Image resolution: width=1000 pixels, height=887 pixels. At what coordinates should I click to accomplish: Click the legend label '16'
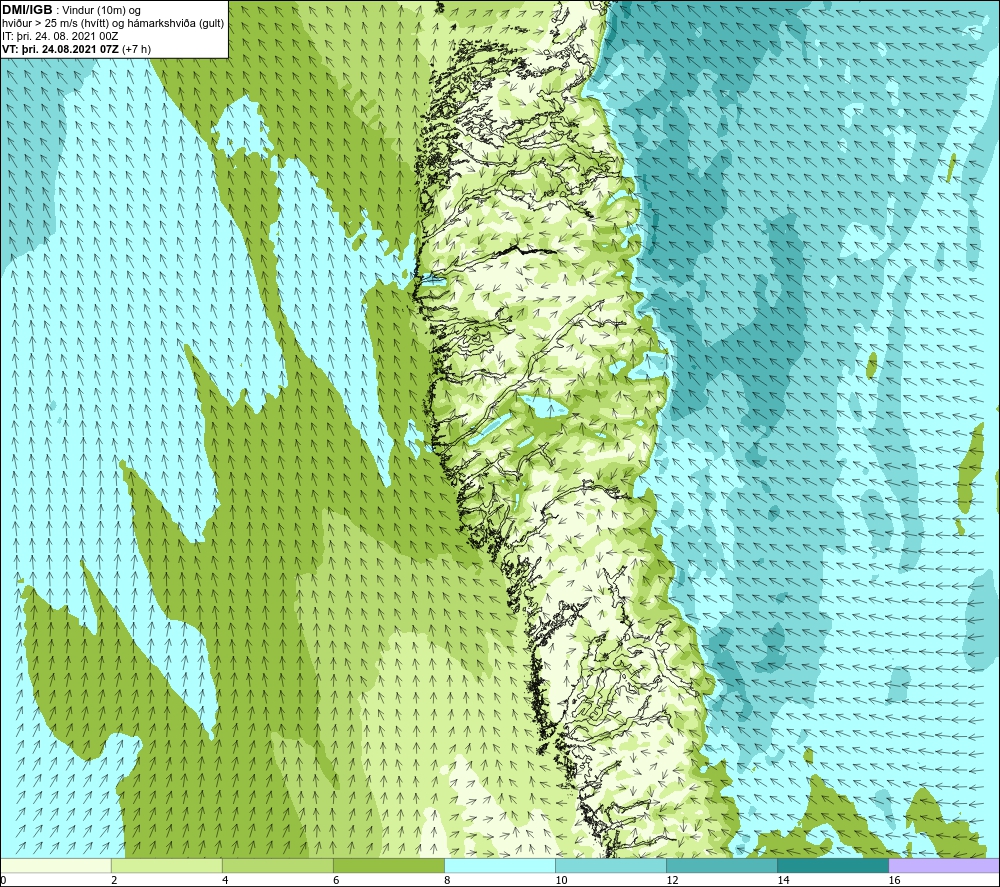pyautogui.click(x=893, y=881)
